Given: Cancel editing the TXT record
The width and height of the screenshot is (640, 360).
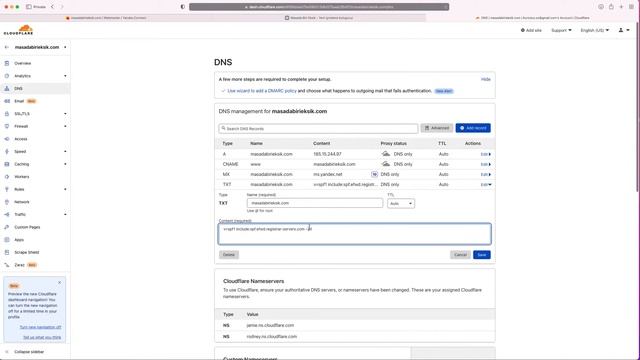Looking at the screenshot, I should point(460,255).
